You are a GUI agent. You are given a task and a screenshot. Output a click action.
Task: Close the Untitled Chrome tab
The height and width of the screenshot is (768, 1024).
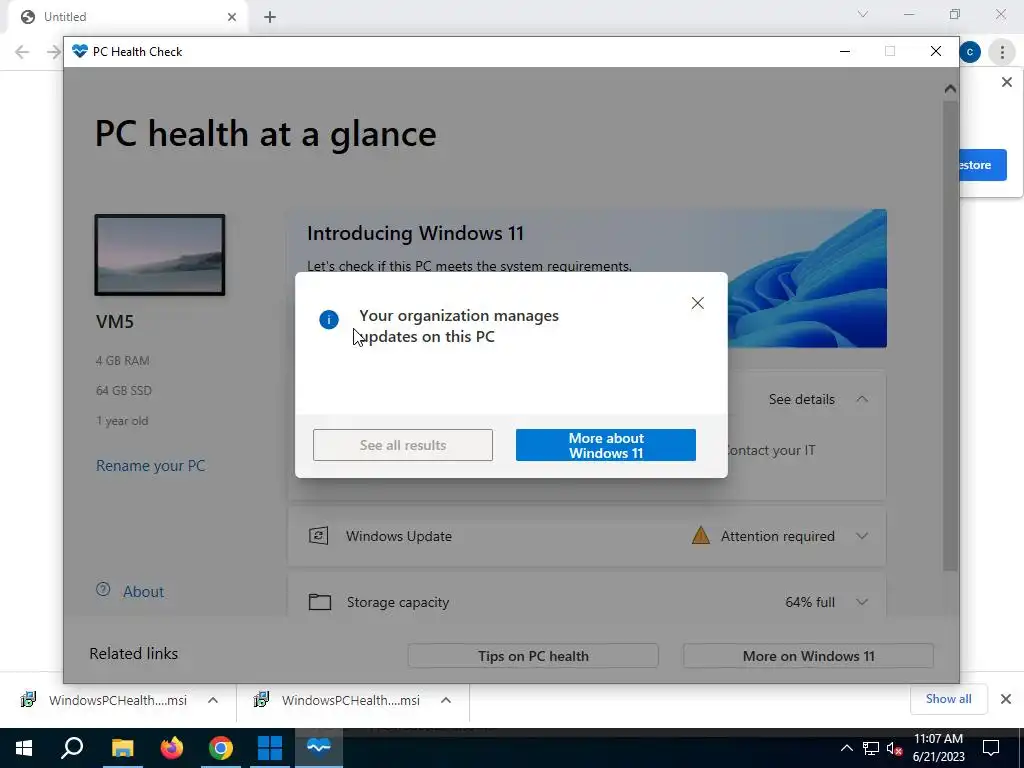tap(232, 17)
